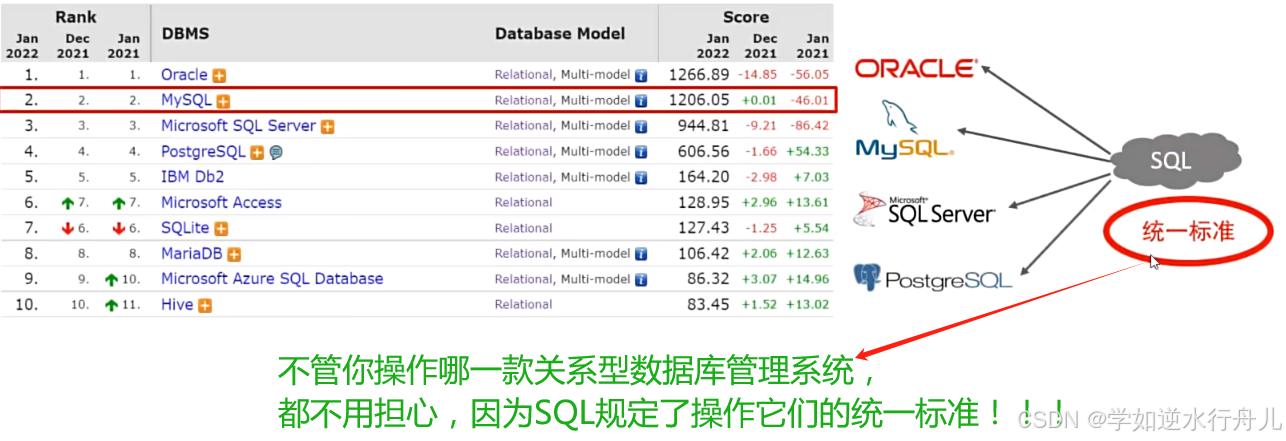Click the score change -14.85
The height and width of the screenshot is (441, 1286).
pos(758,75)
